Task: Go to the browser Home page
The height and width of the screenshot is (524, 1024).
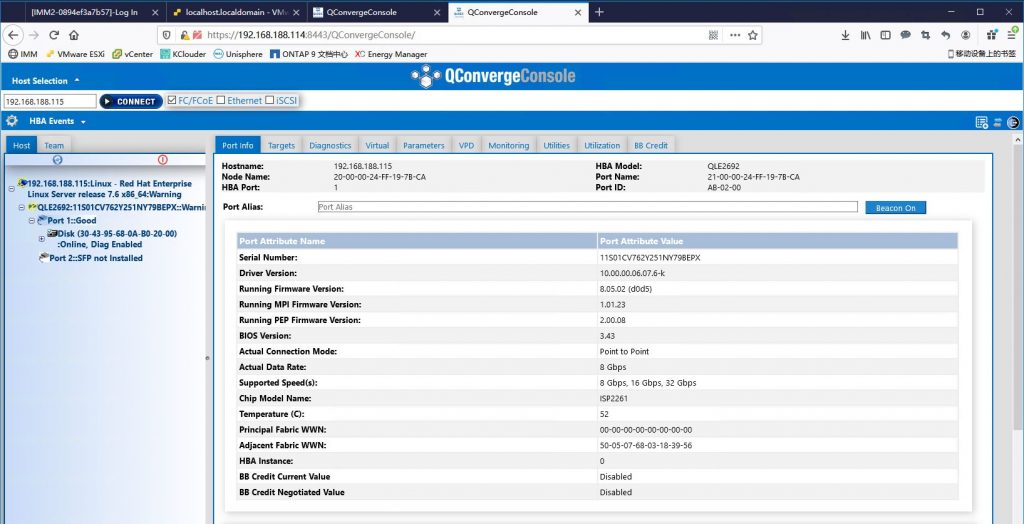Action: pos(74,35)
